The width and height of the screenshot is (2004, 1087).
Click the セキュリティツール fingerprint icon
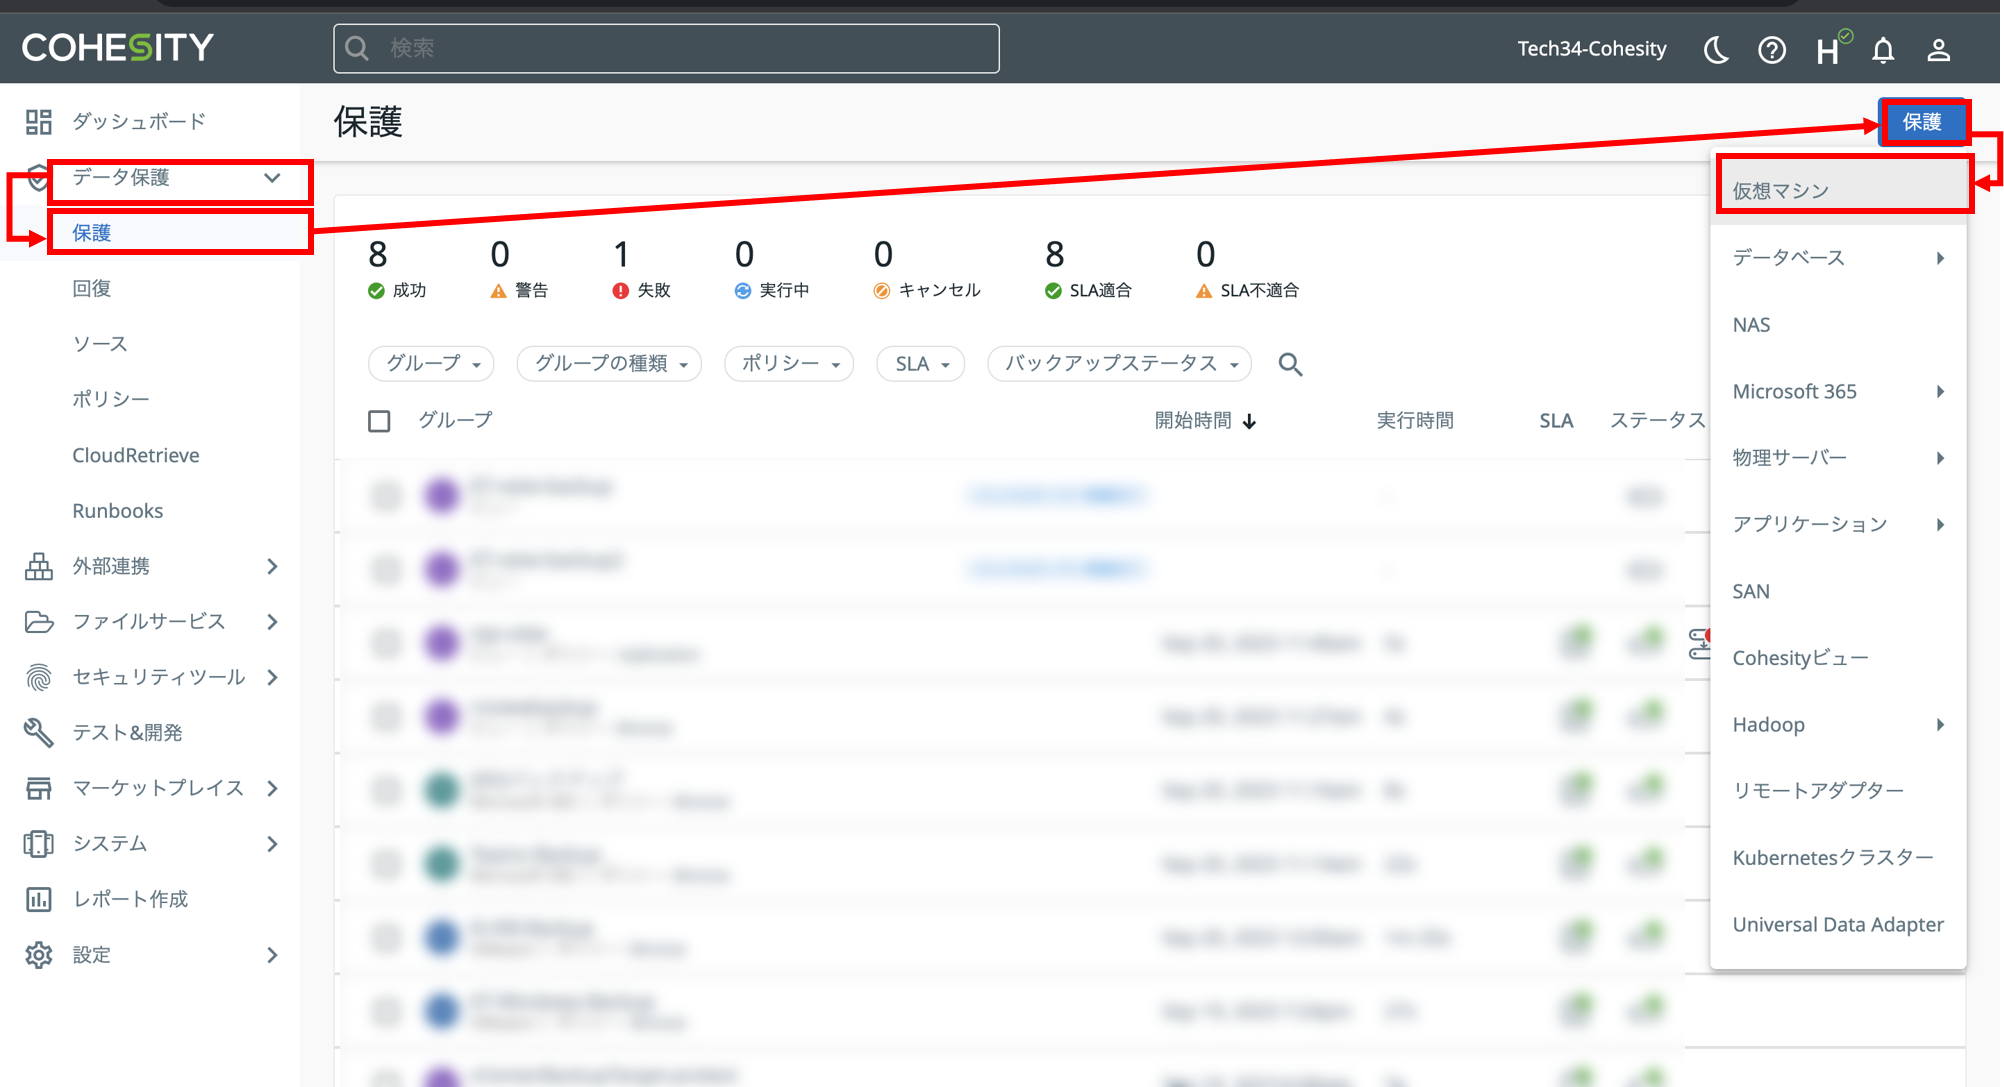point(39,678)
